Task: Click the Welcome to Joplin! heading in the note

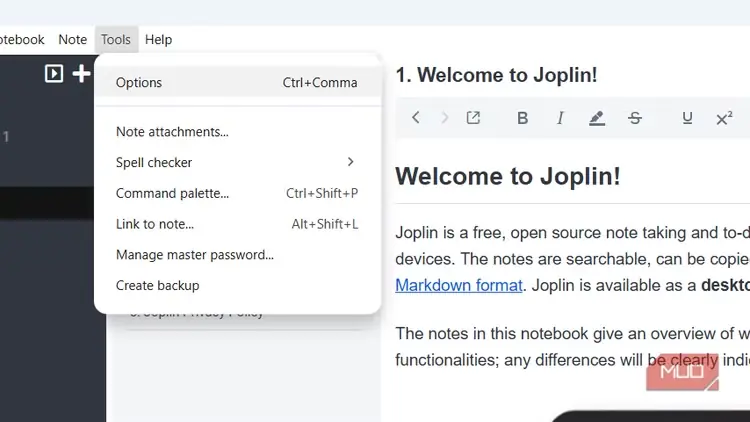Action: [507, 176]
